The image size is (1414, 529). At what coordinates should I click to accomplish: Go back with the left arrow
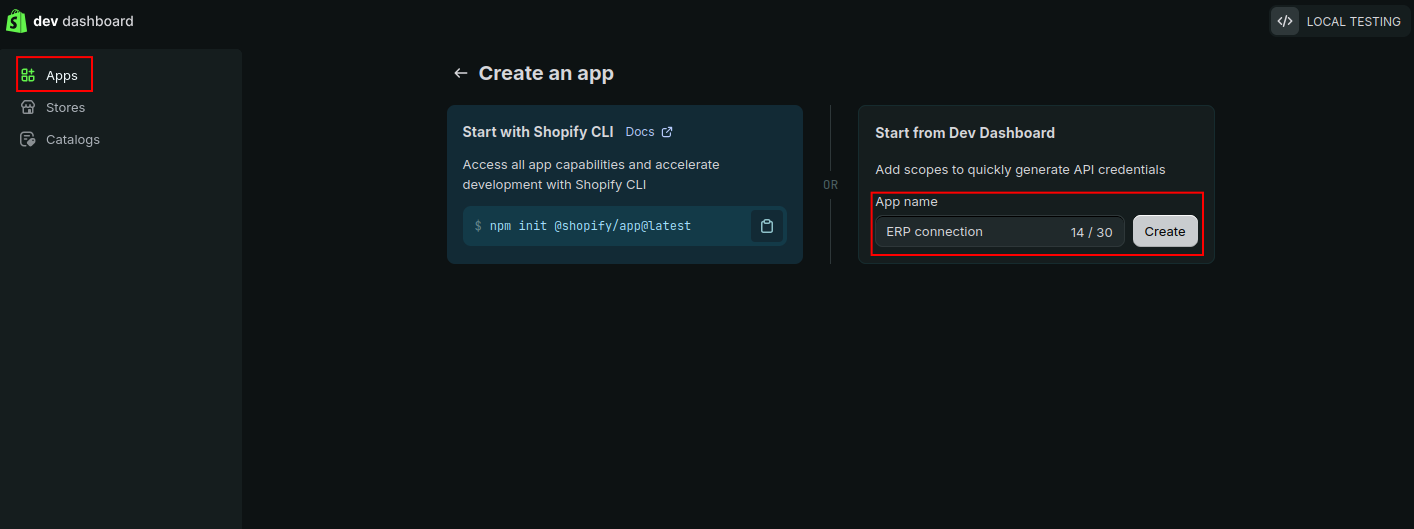(460, 73)
